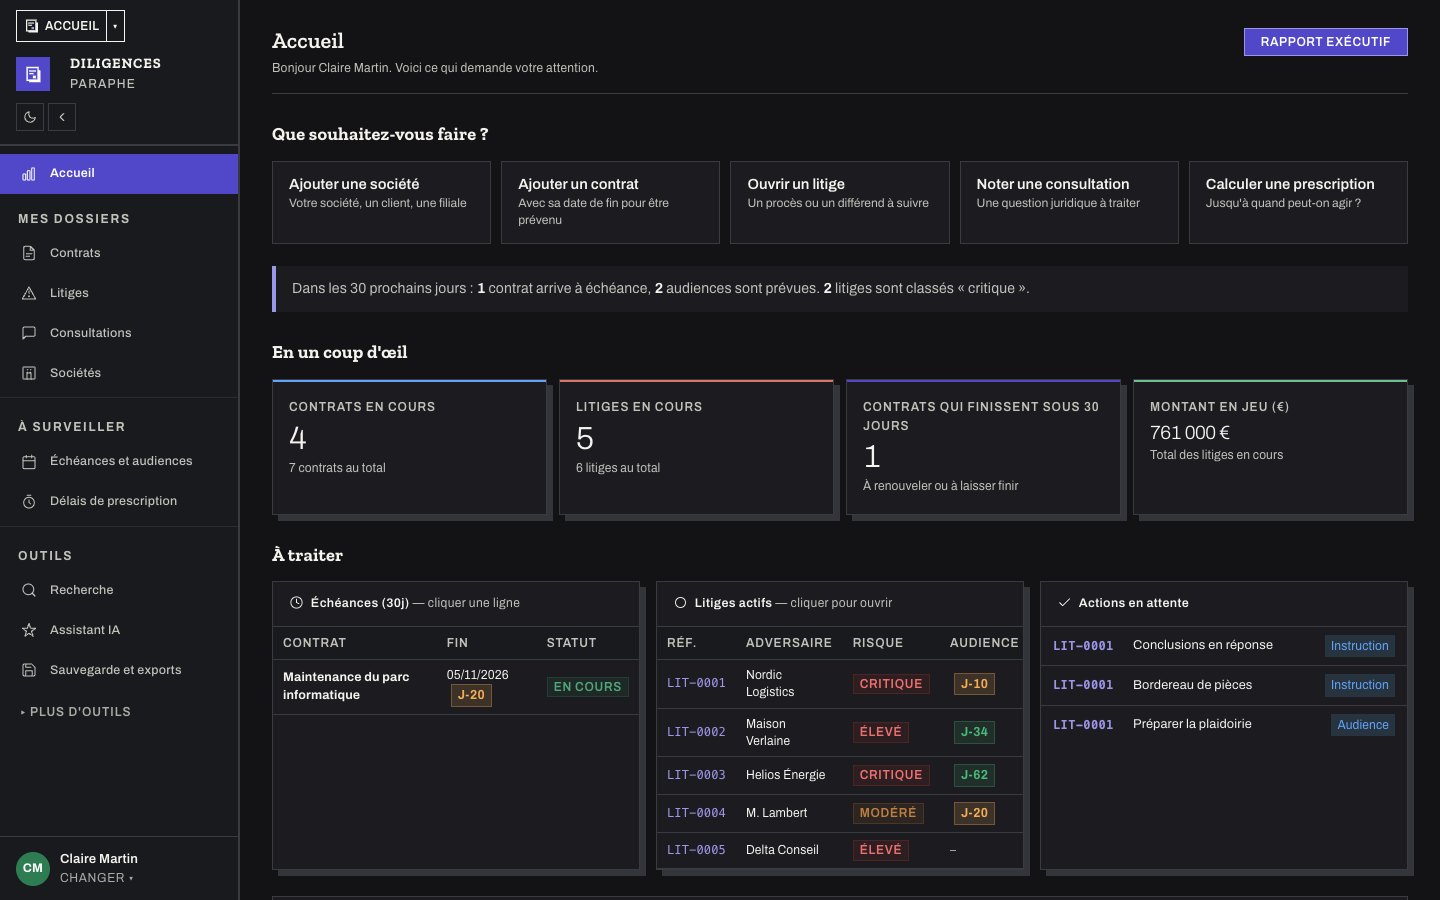Screen dimensions: 1440x900
Task: Click the Litiges actifs circle icon
Action: click(680, 603)
